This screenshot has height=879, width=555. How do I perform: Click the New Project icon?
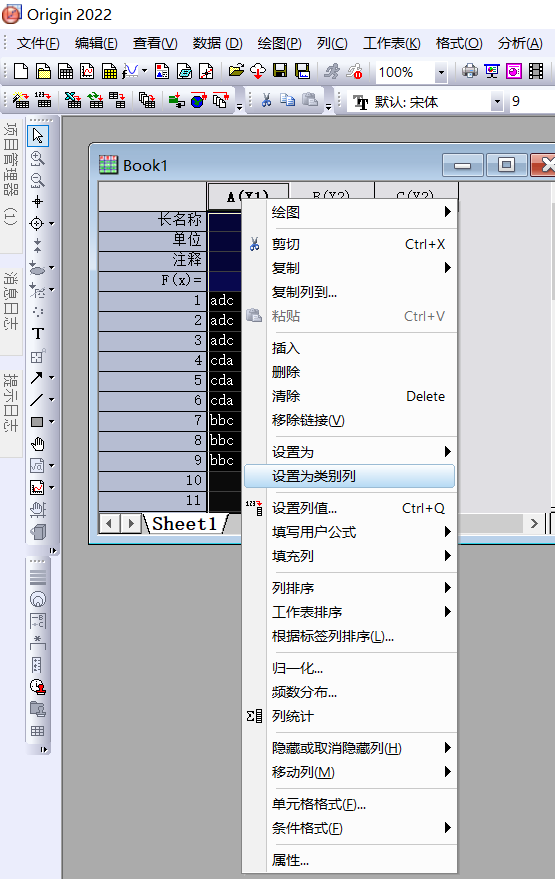click(x=21, y=71)
